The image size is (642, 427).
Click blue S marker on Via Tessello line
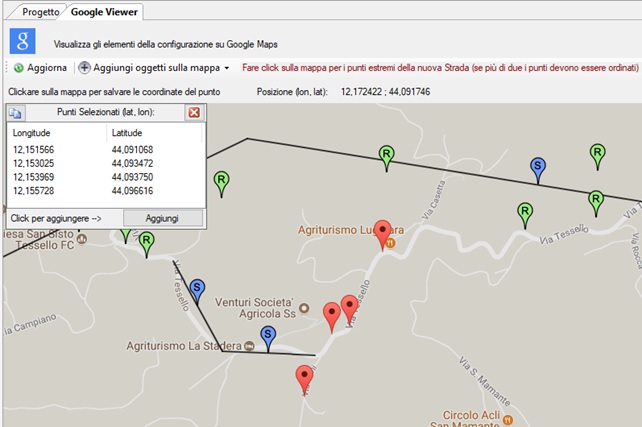click(197, 291)
